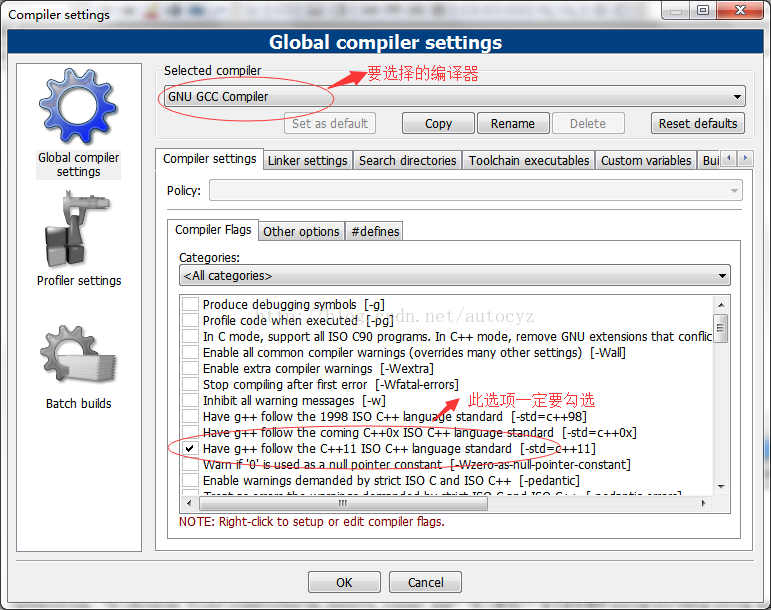Click the Cancel button

point(425,582)
